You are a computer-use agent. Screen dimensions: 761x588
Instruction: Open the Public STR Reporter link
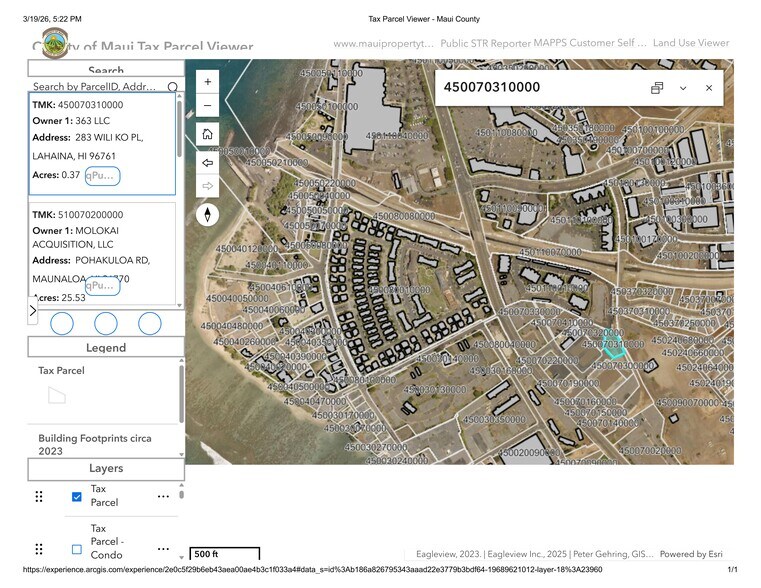(x=485, y=43)
